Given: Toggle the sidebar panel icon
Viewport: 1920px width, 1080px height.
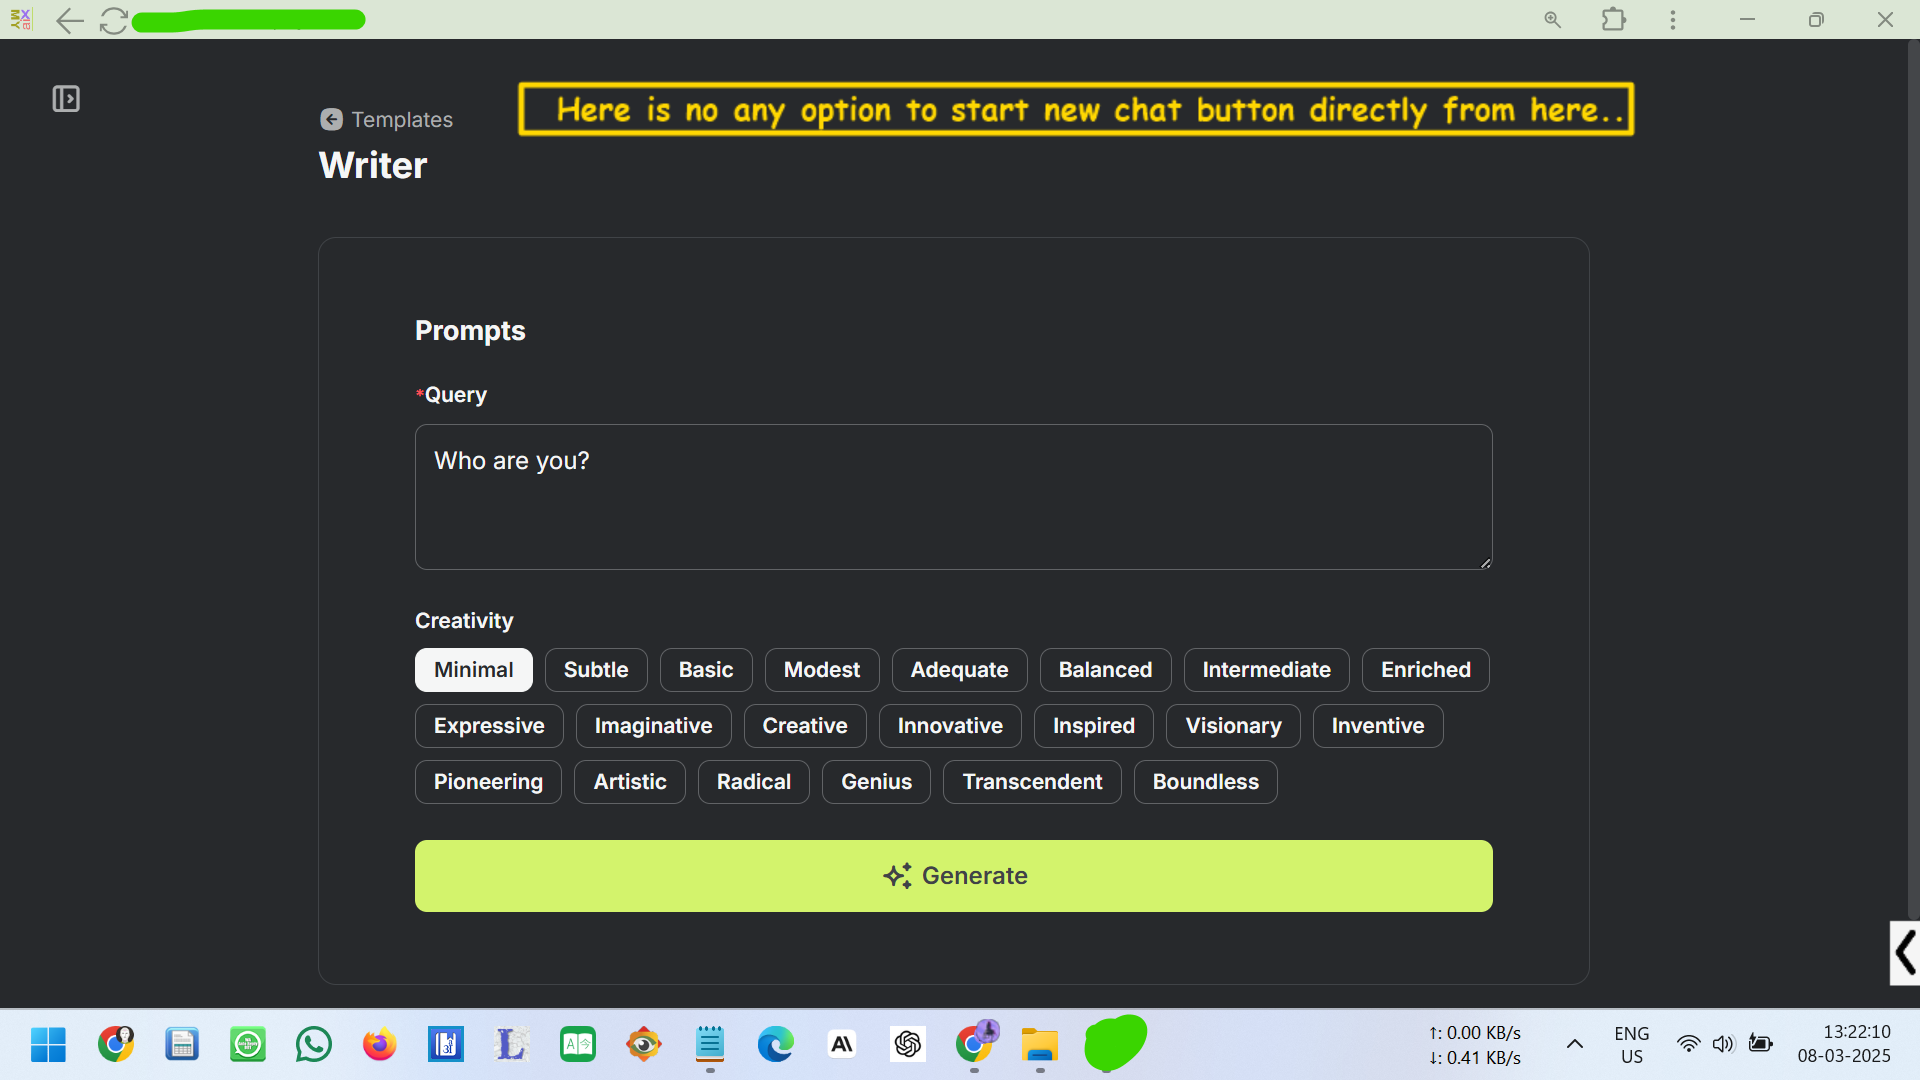Looking at the screenshot, I should click(66, 99).
